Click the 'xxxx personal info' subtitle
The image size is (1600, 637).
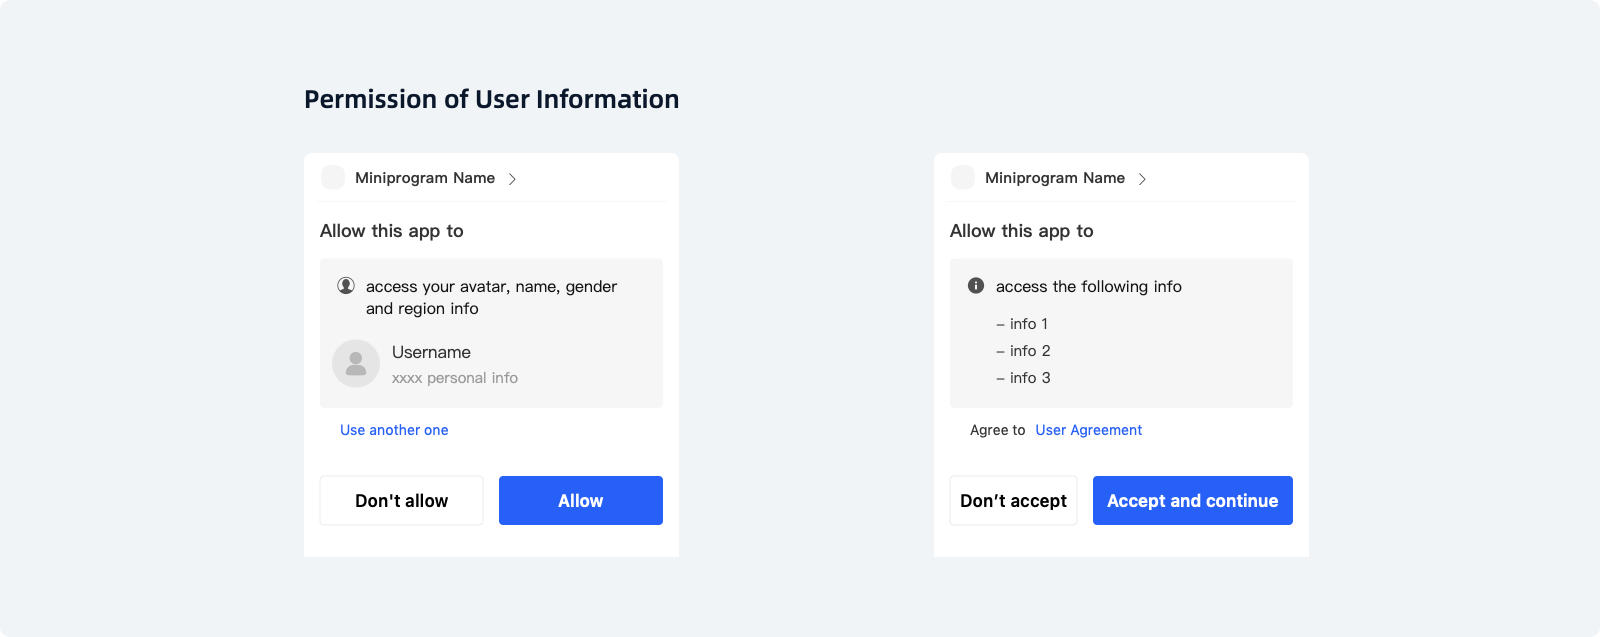(x=455, y=378)
